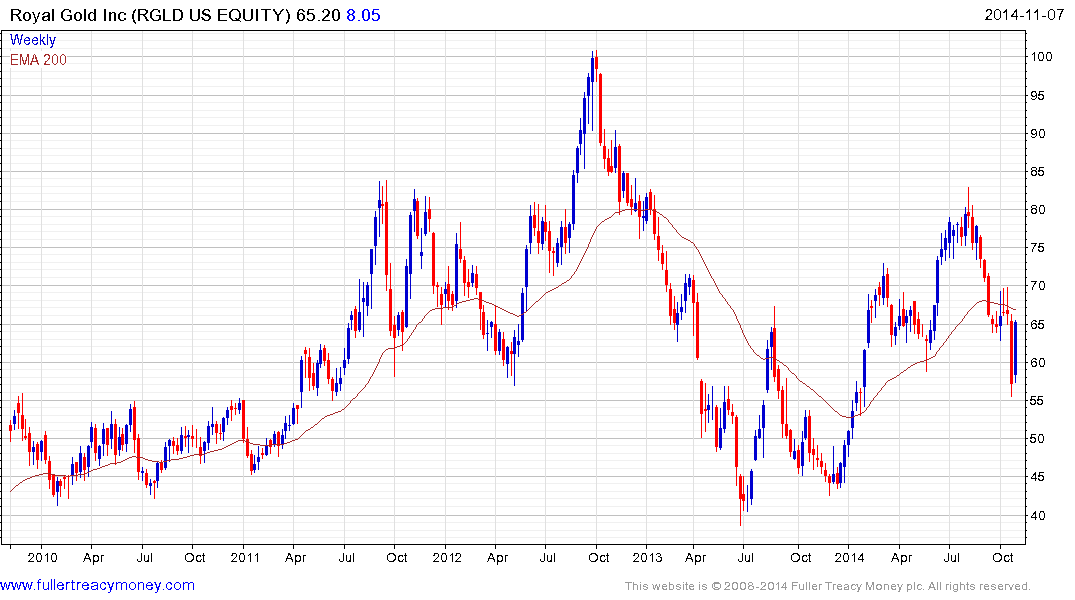
Task: Select the 2013 label on the time axis
Action: pos(647,557)
